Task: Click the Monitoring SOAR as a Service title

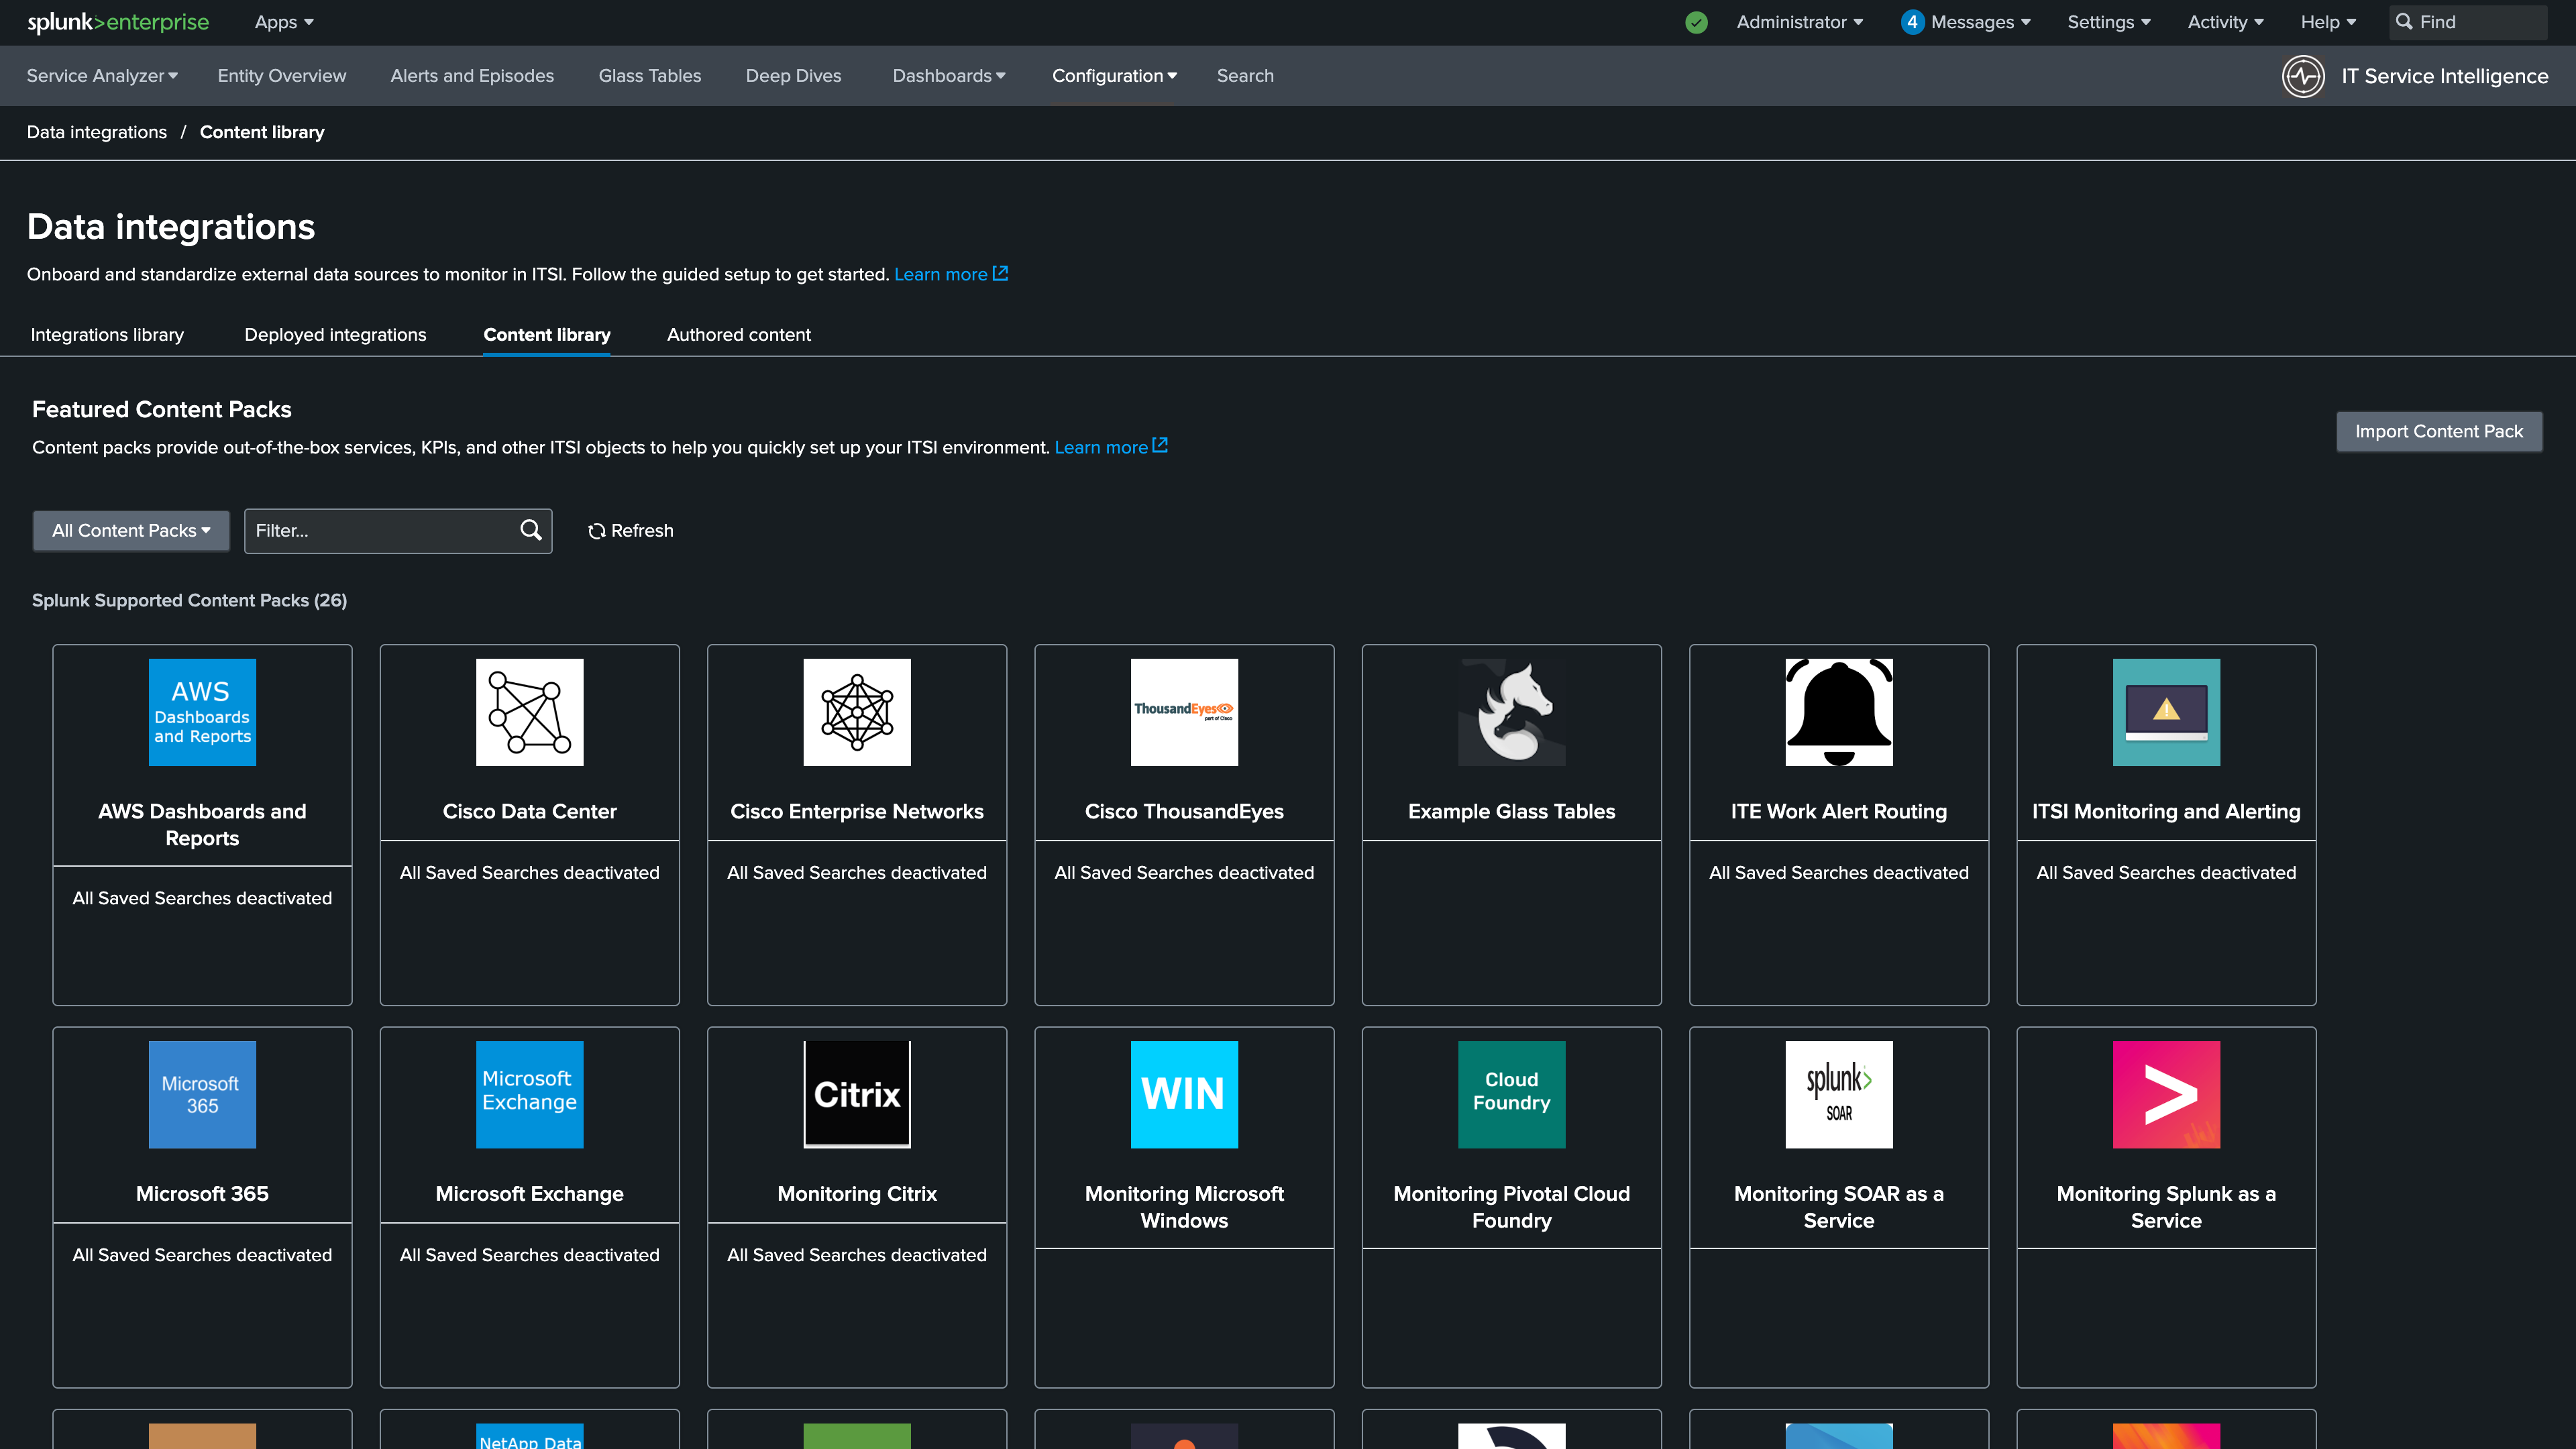Action: [x=1839, y=1207]
